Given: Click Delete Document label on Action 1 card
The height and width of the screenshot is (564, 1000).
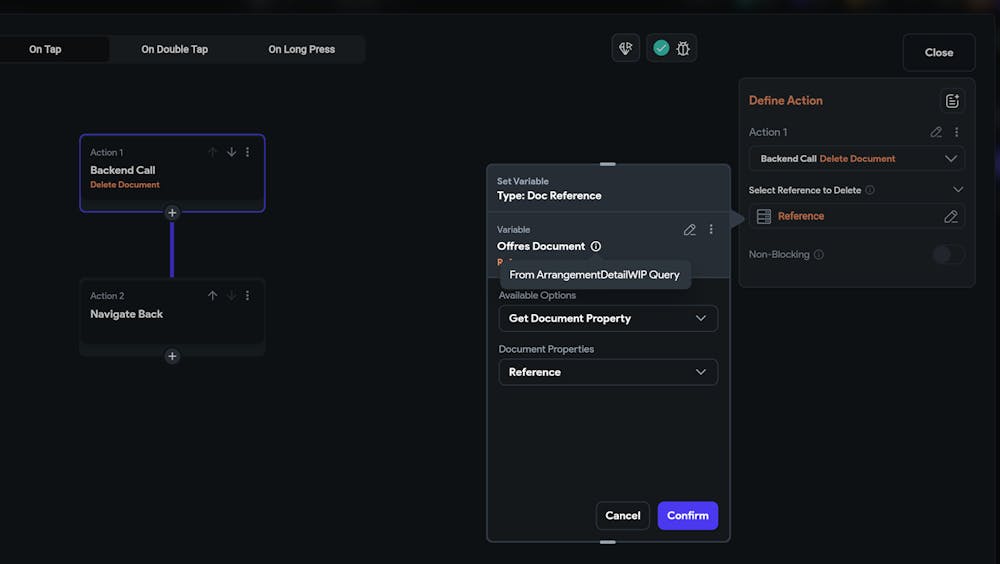Looking at the screenshot, I should click(125, 184).
